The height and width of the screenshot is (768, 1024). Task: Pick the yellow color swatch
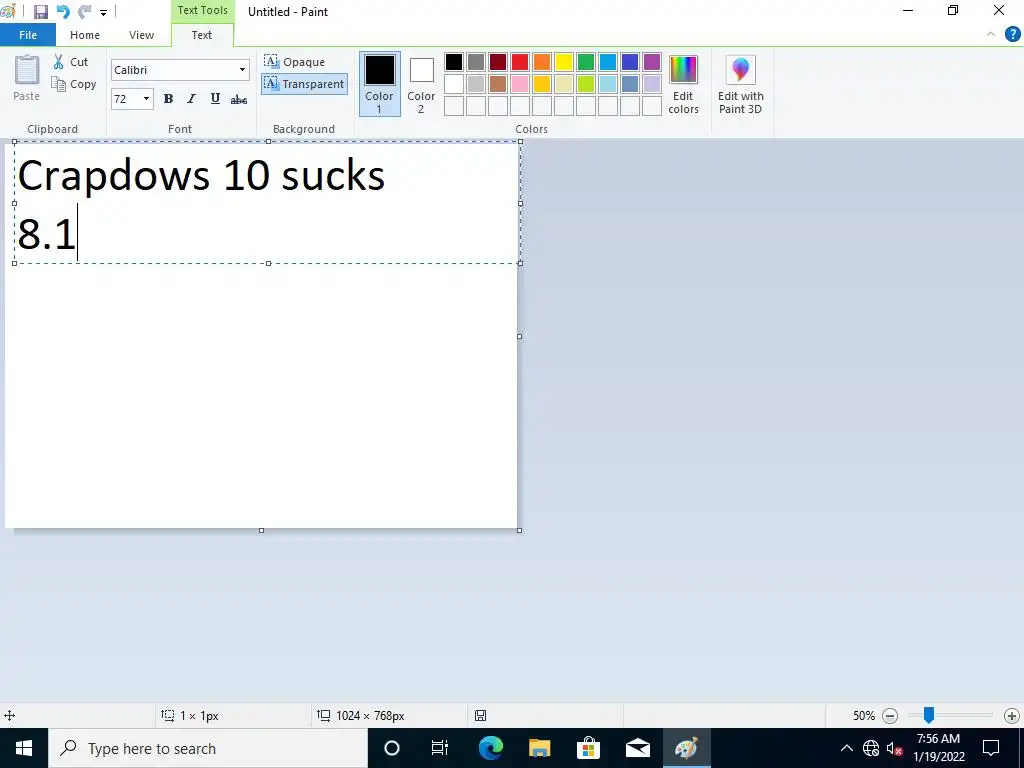564,62
